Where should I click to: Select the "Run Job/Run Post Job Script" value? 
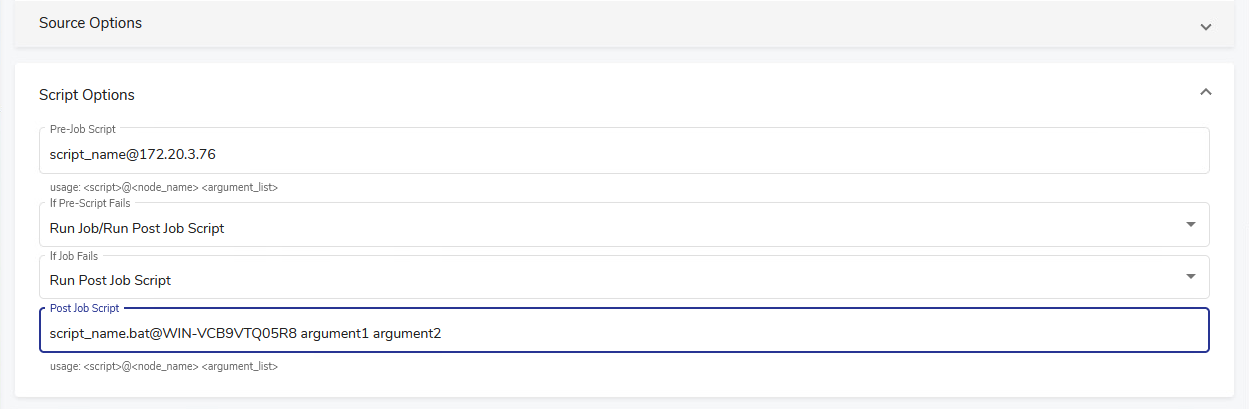[x=137, y=228]
